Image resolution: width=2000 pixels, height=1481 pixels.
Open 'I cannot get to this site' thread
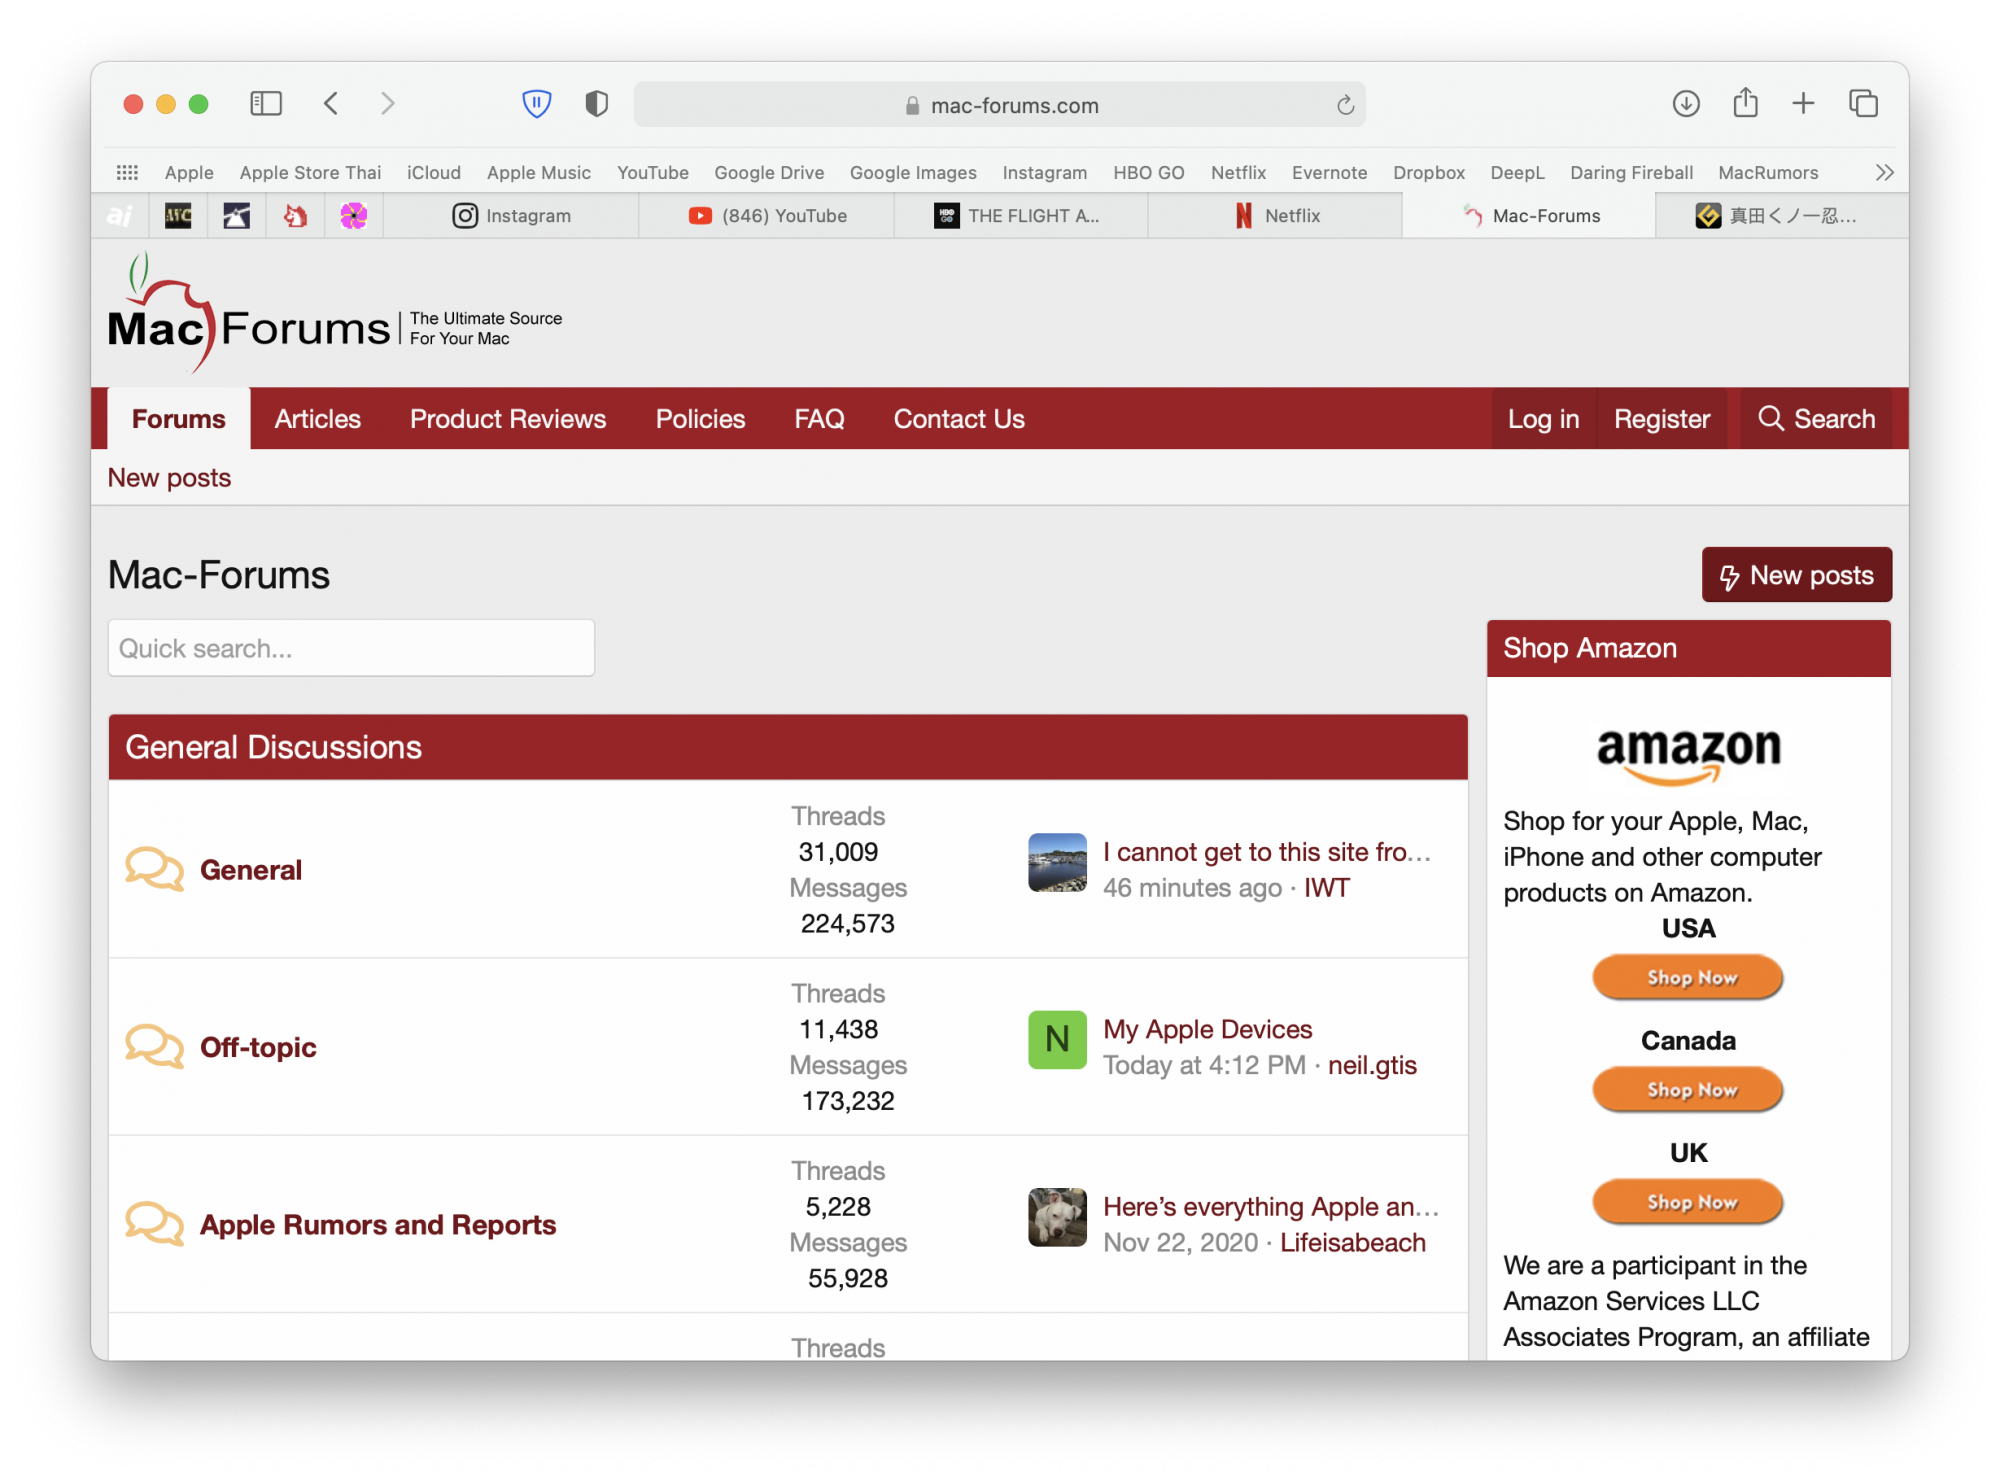point(1267,852)
